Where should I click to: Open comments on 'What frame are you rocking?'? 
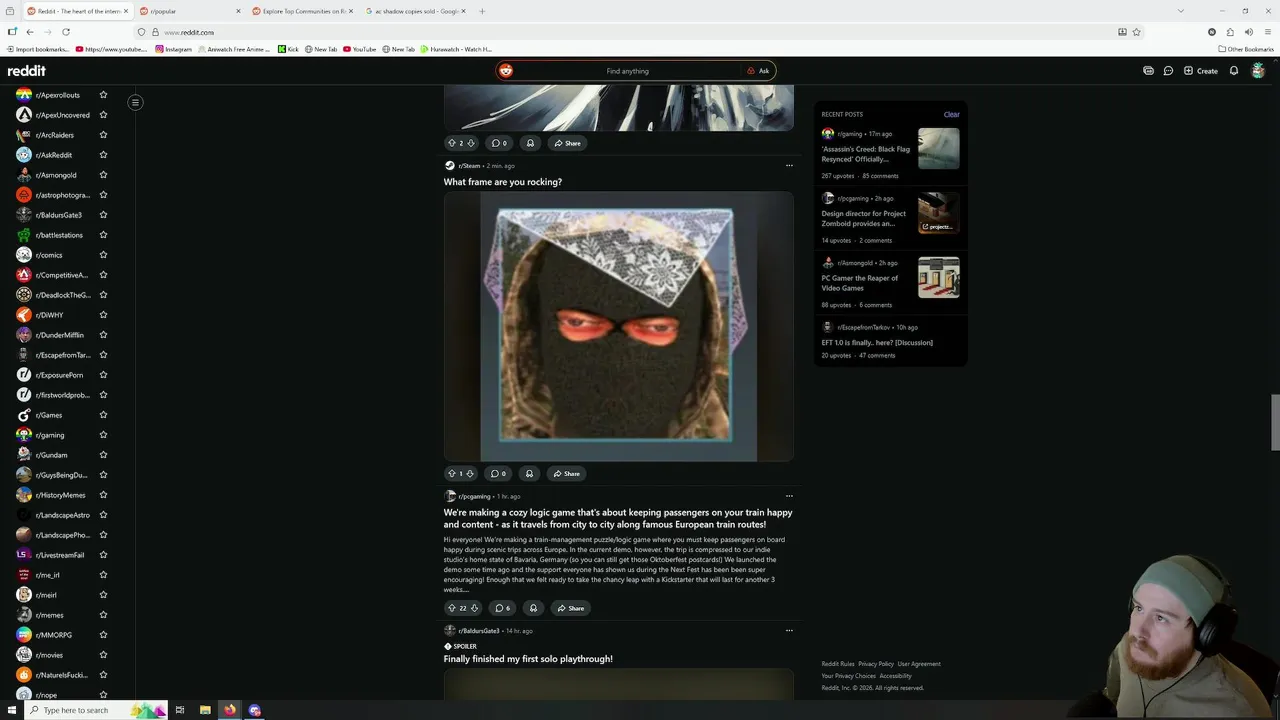(498, 474)
